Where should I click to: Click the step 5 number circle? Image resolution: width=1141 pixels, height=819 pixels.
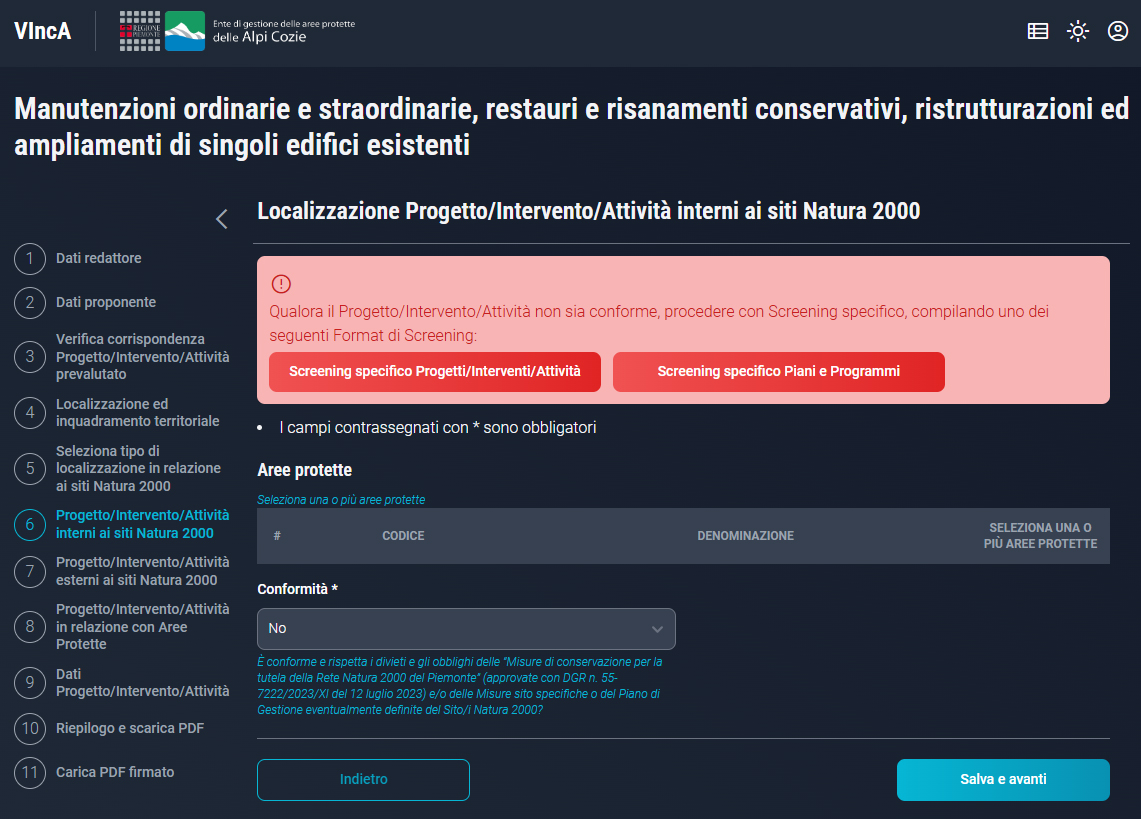[30, 468]
